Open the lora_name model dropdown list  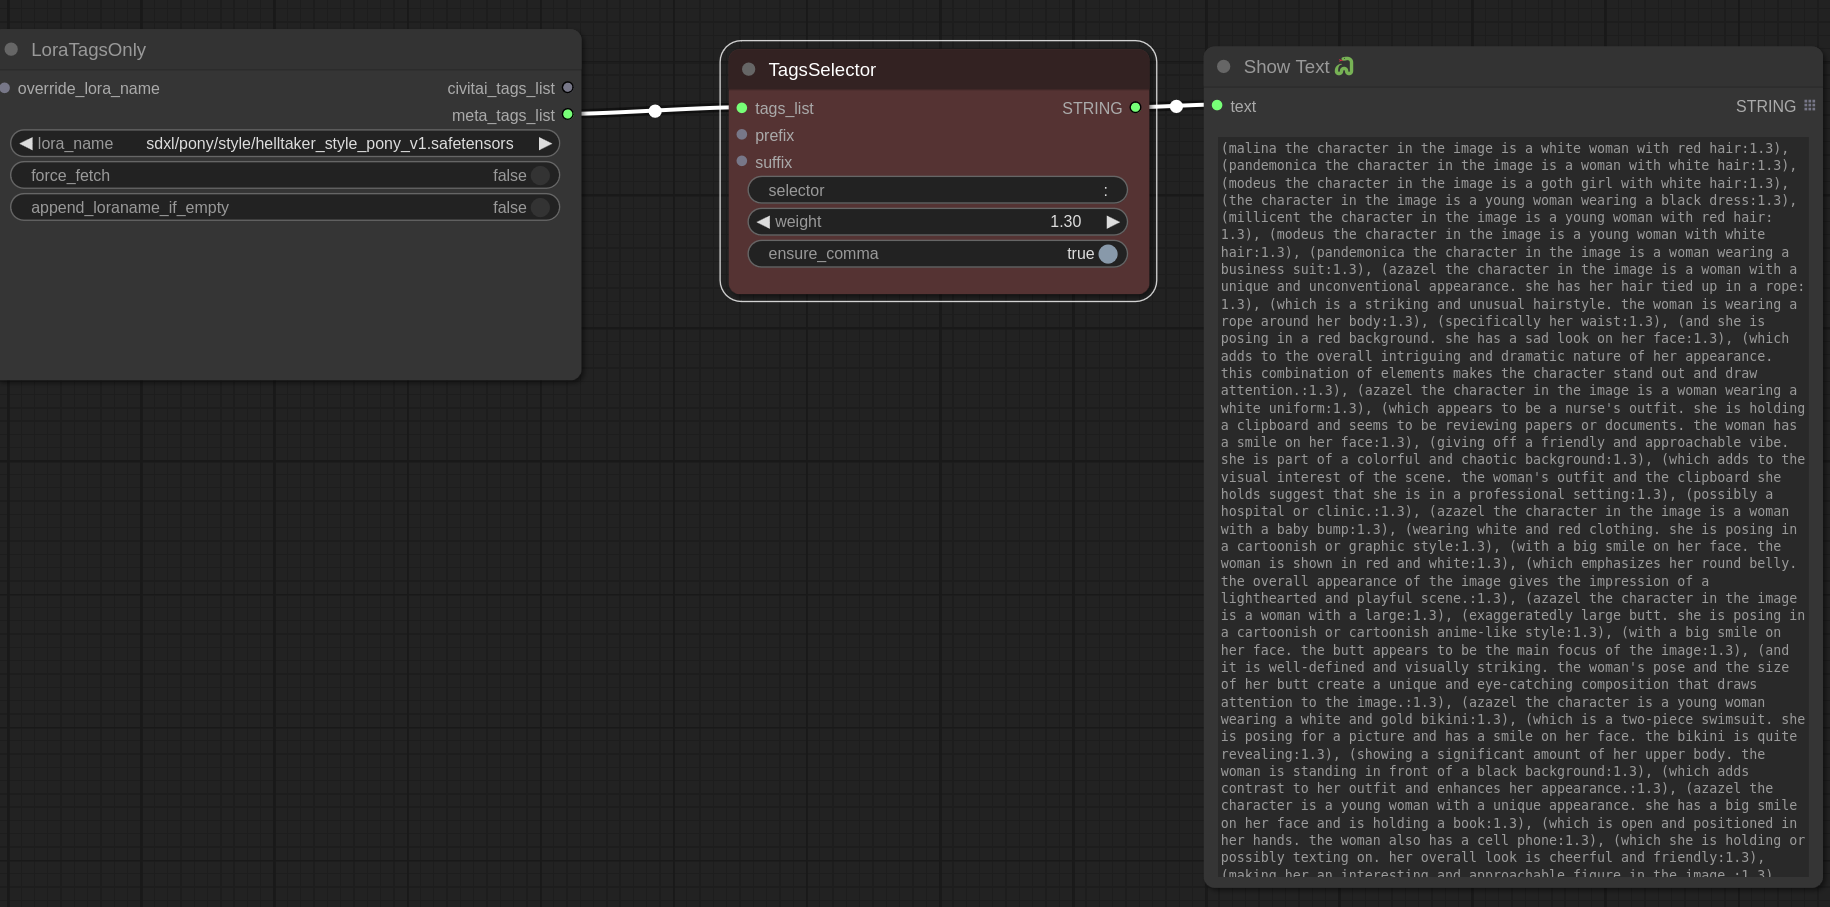329,144
